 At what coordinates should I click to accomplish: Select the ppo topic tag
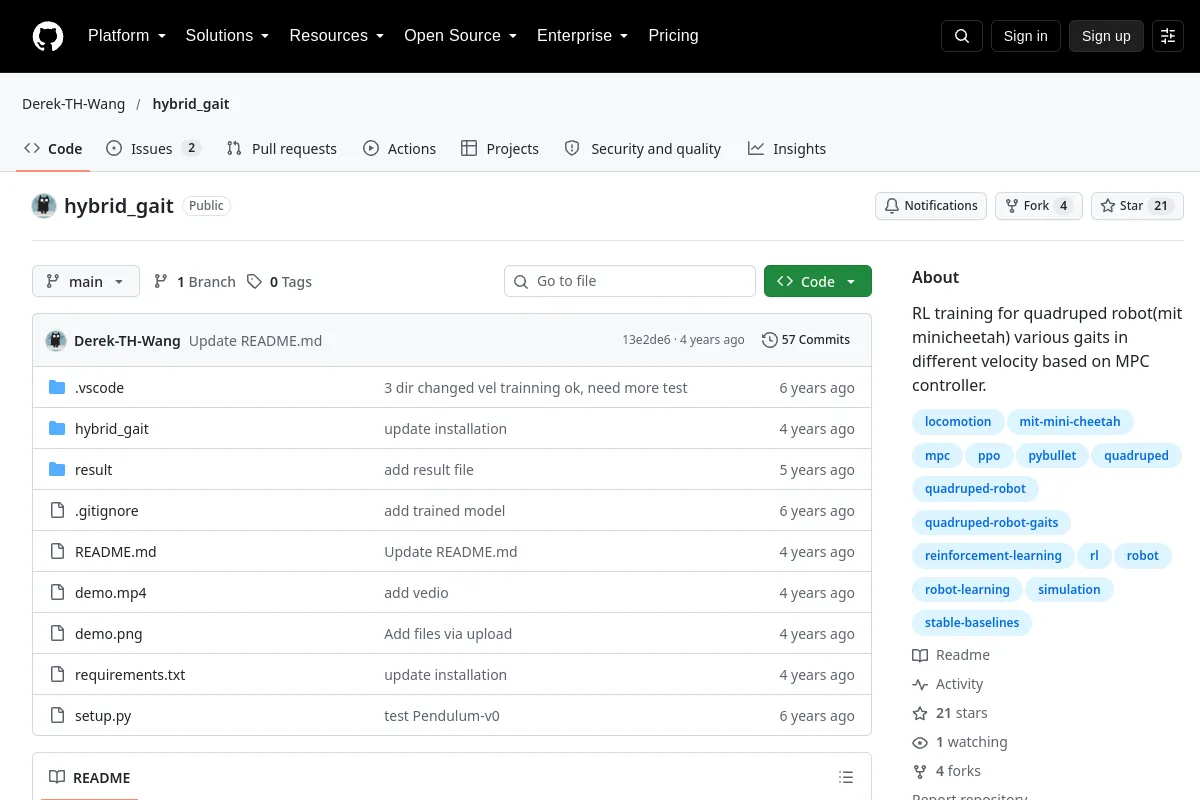click(989, 456)
